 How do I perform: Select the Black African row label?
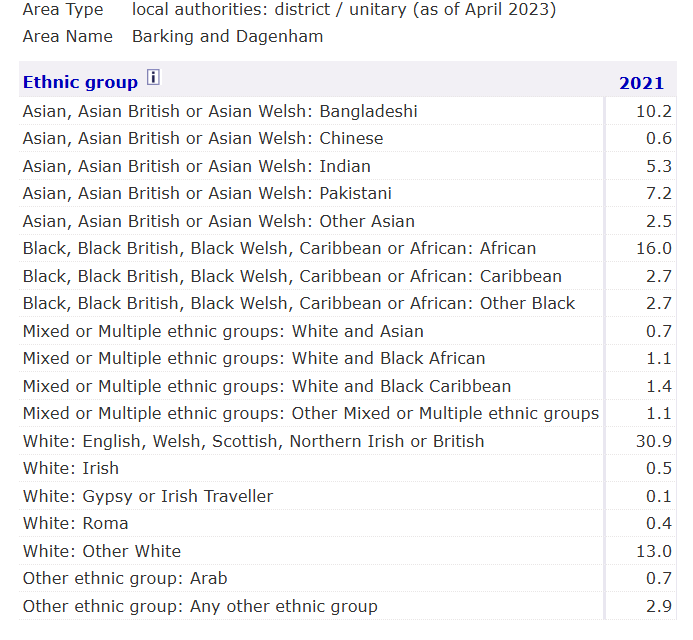[279, 249]
